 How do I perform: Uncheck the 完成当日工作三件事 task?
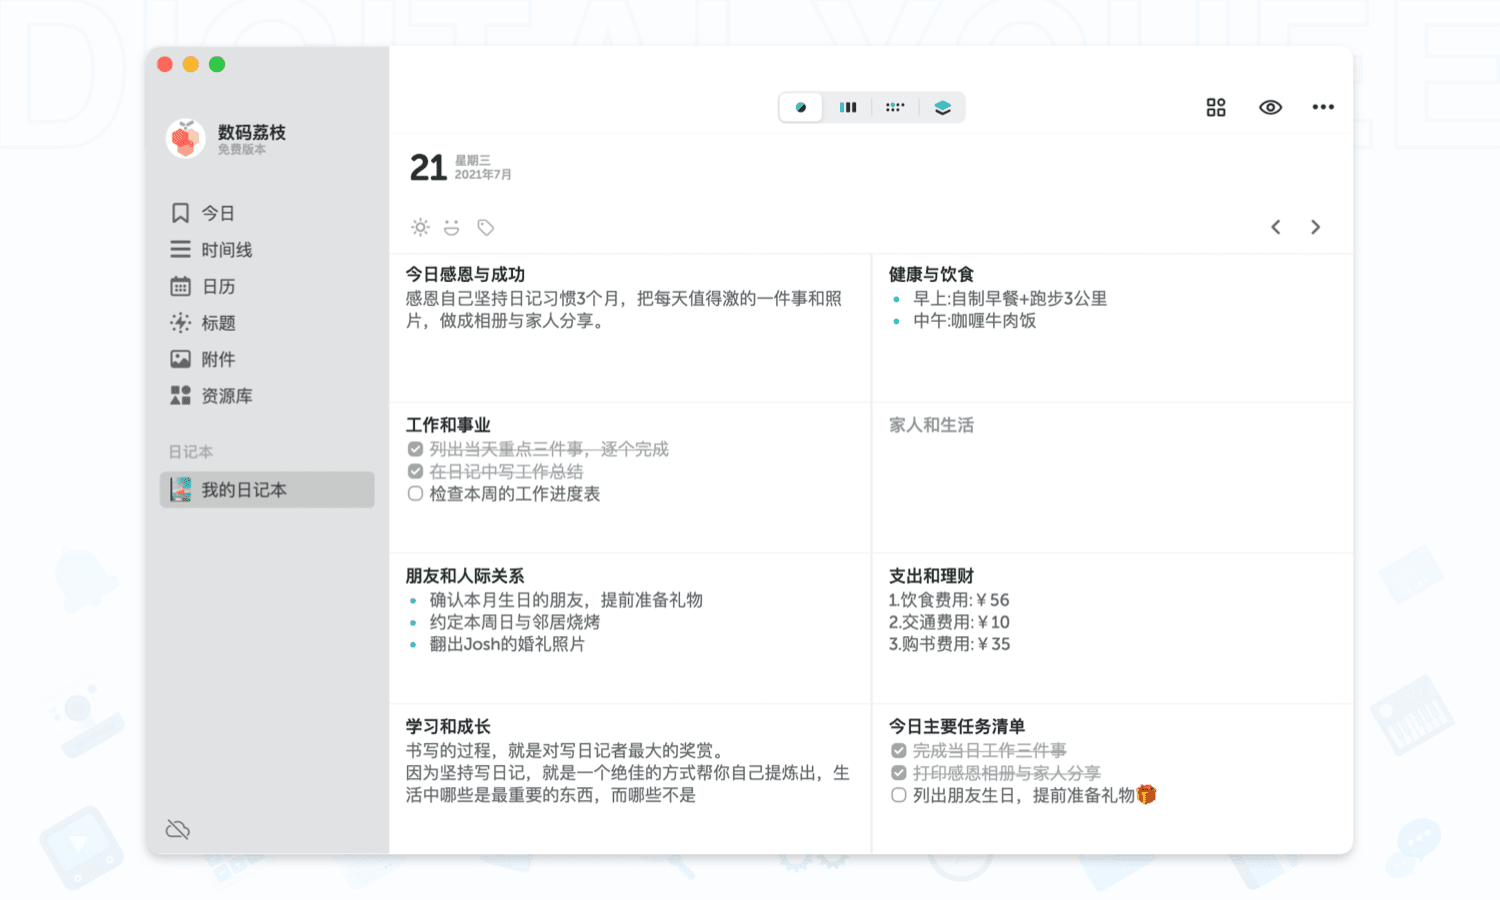(898, 750)
